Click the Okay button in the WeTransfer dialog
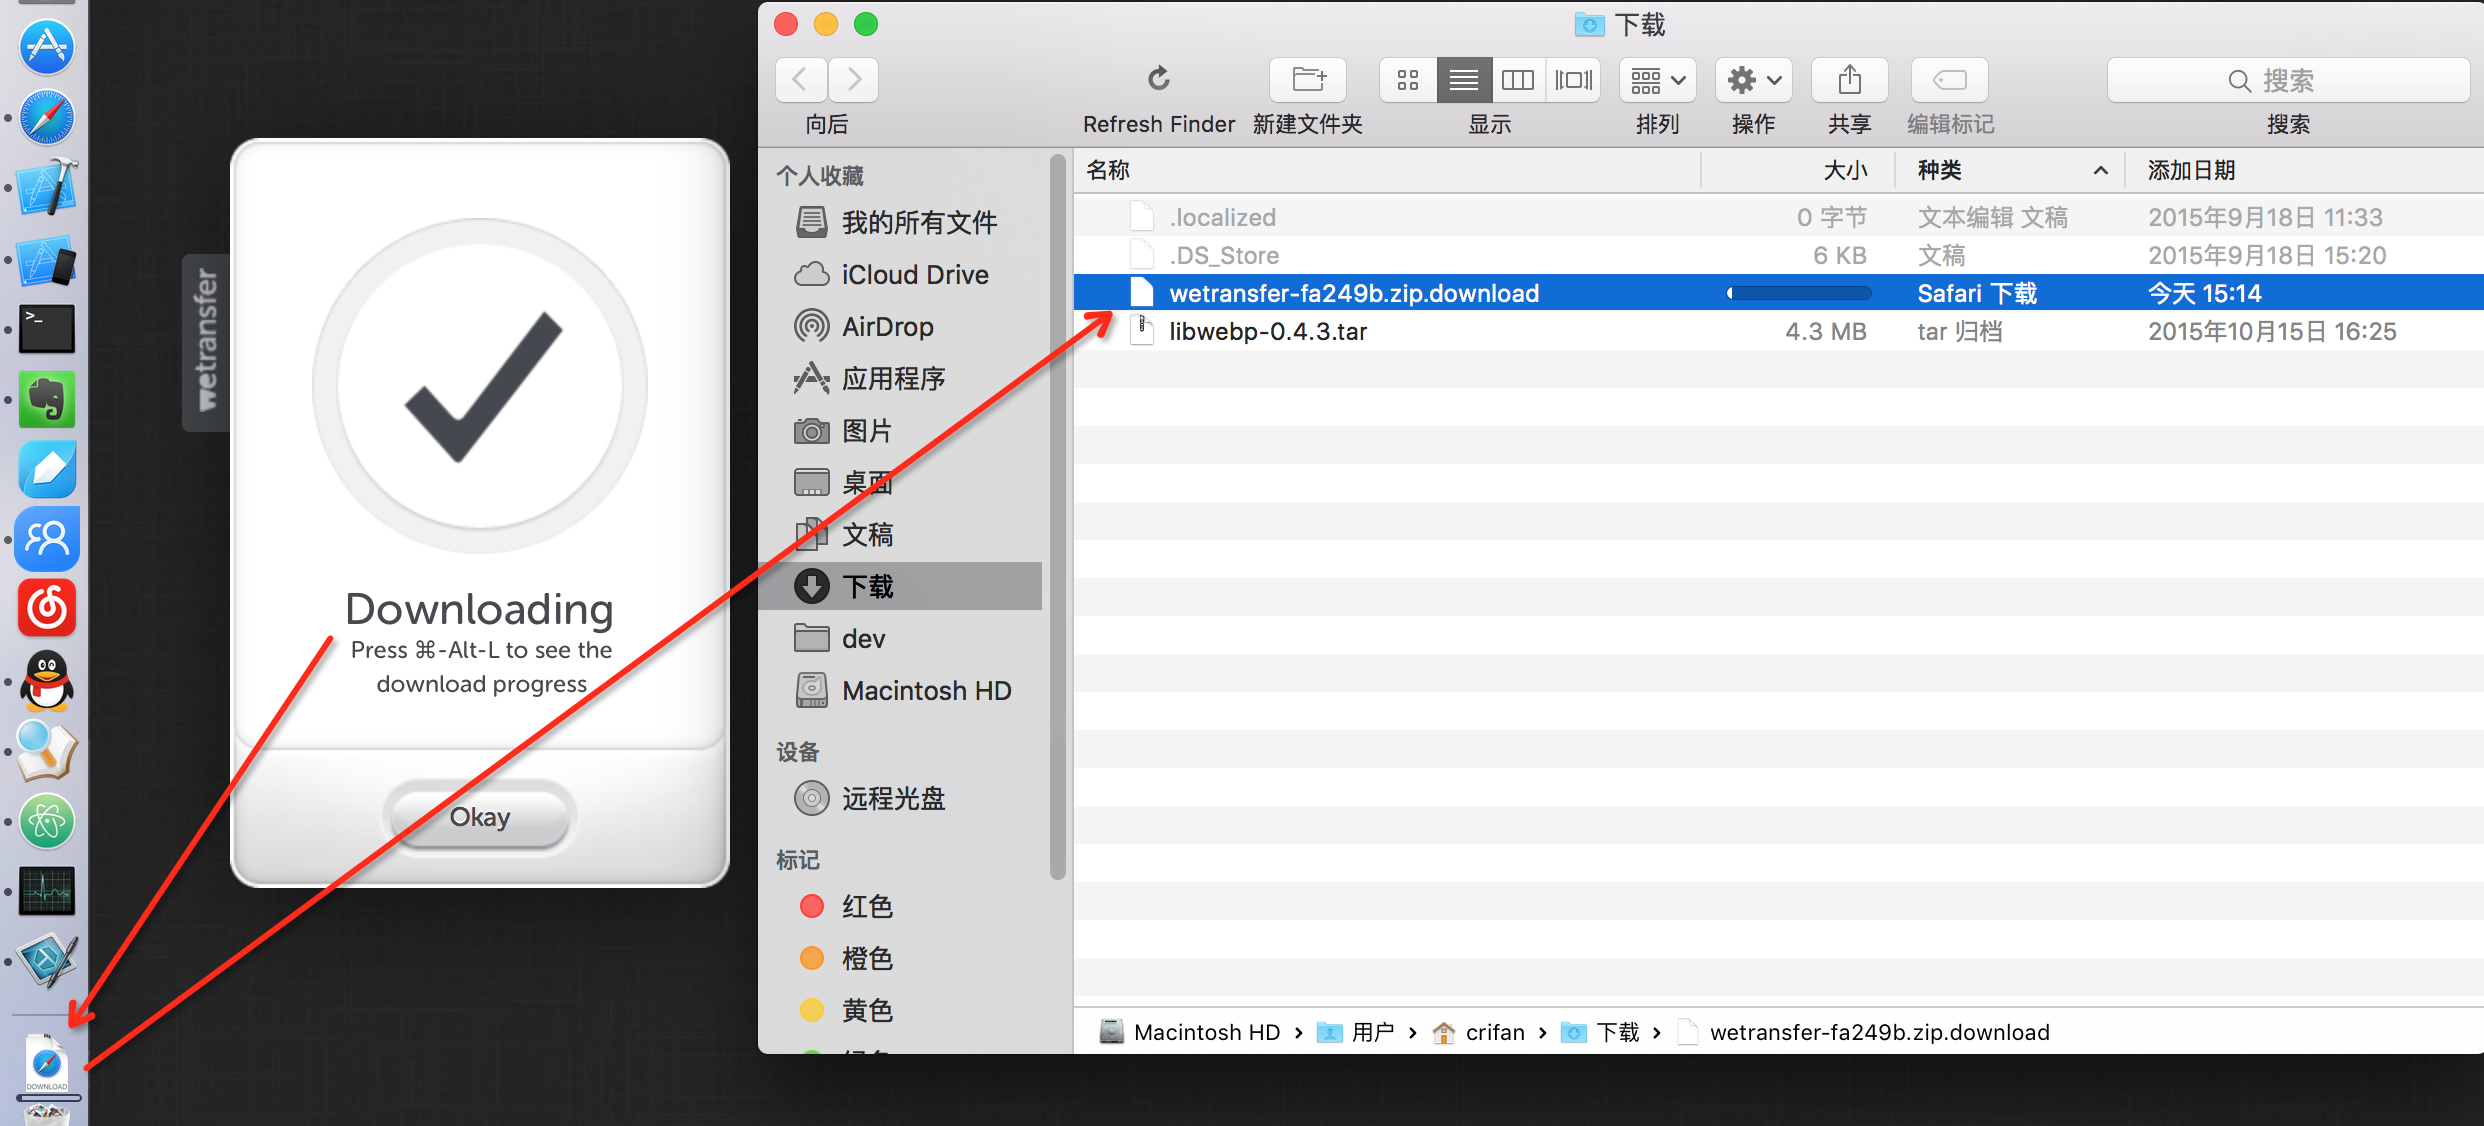This screenshot has width=2484, height=1126. coord(480,817)
